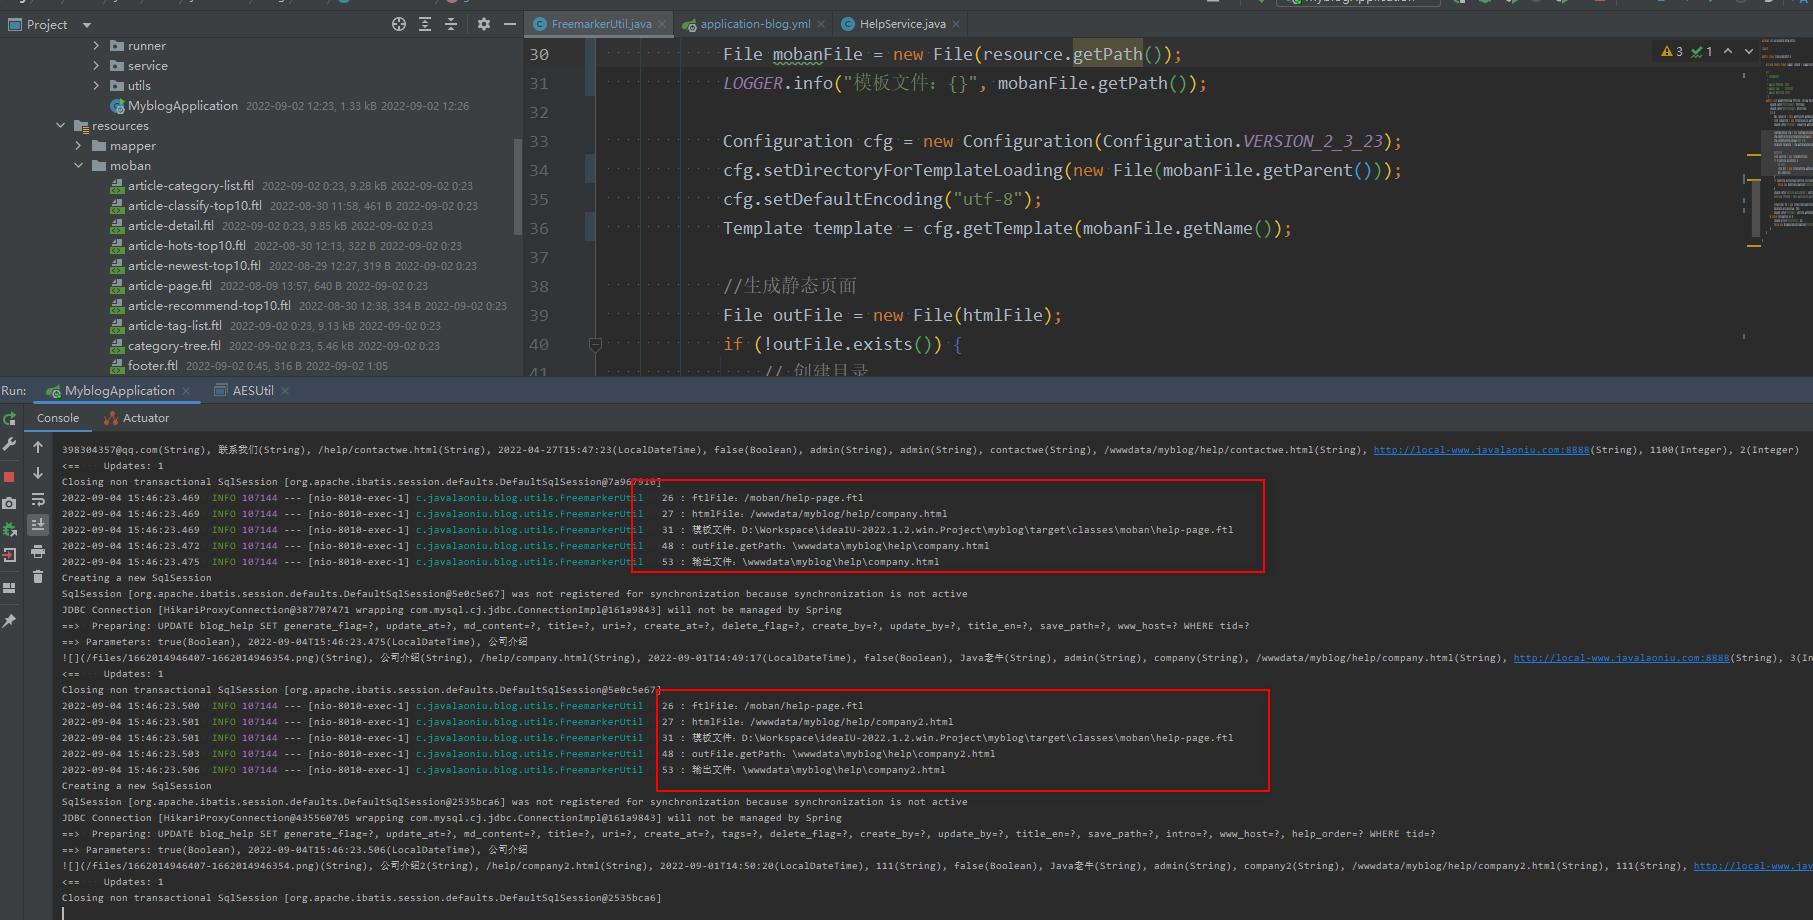Expand the service folder
The image size is (1813, 920).
96,66
